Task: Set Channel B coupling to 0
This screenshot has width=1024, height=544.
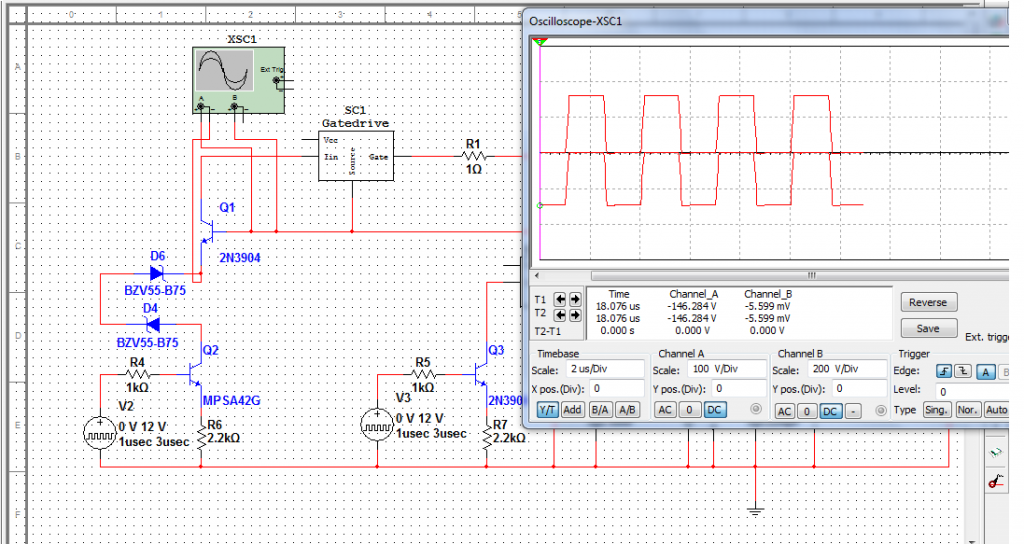Action: point(807,411)
